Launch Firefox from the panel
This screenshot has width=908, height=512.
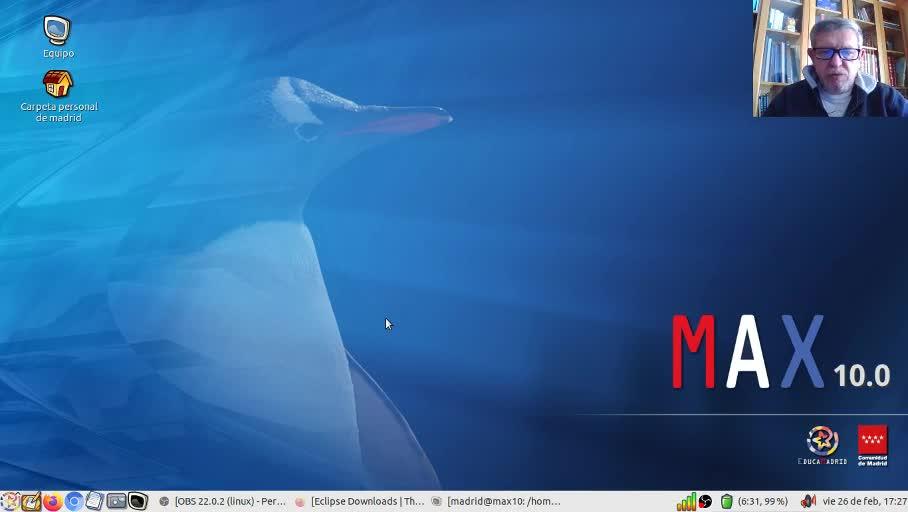coord(53,502)
